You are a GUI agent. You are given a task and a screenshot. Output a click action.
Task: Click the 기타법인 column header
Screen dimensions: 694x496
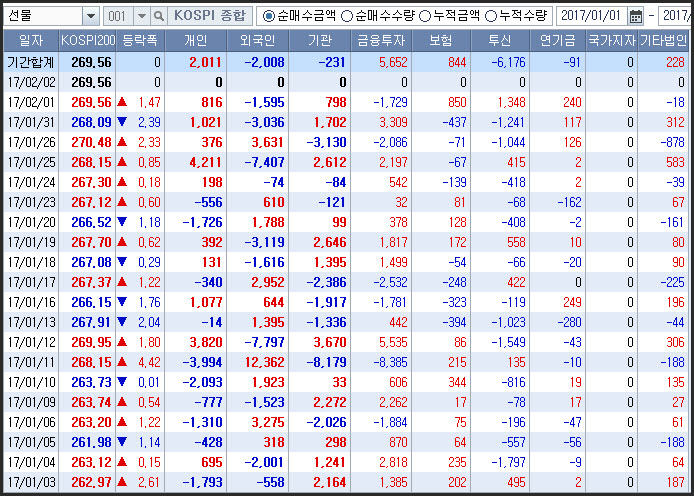[x=663, y=41]
